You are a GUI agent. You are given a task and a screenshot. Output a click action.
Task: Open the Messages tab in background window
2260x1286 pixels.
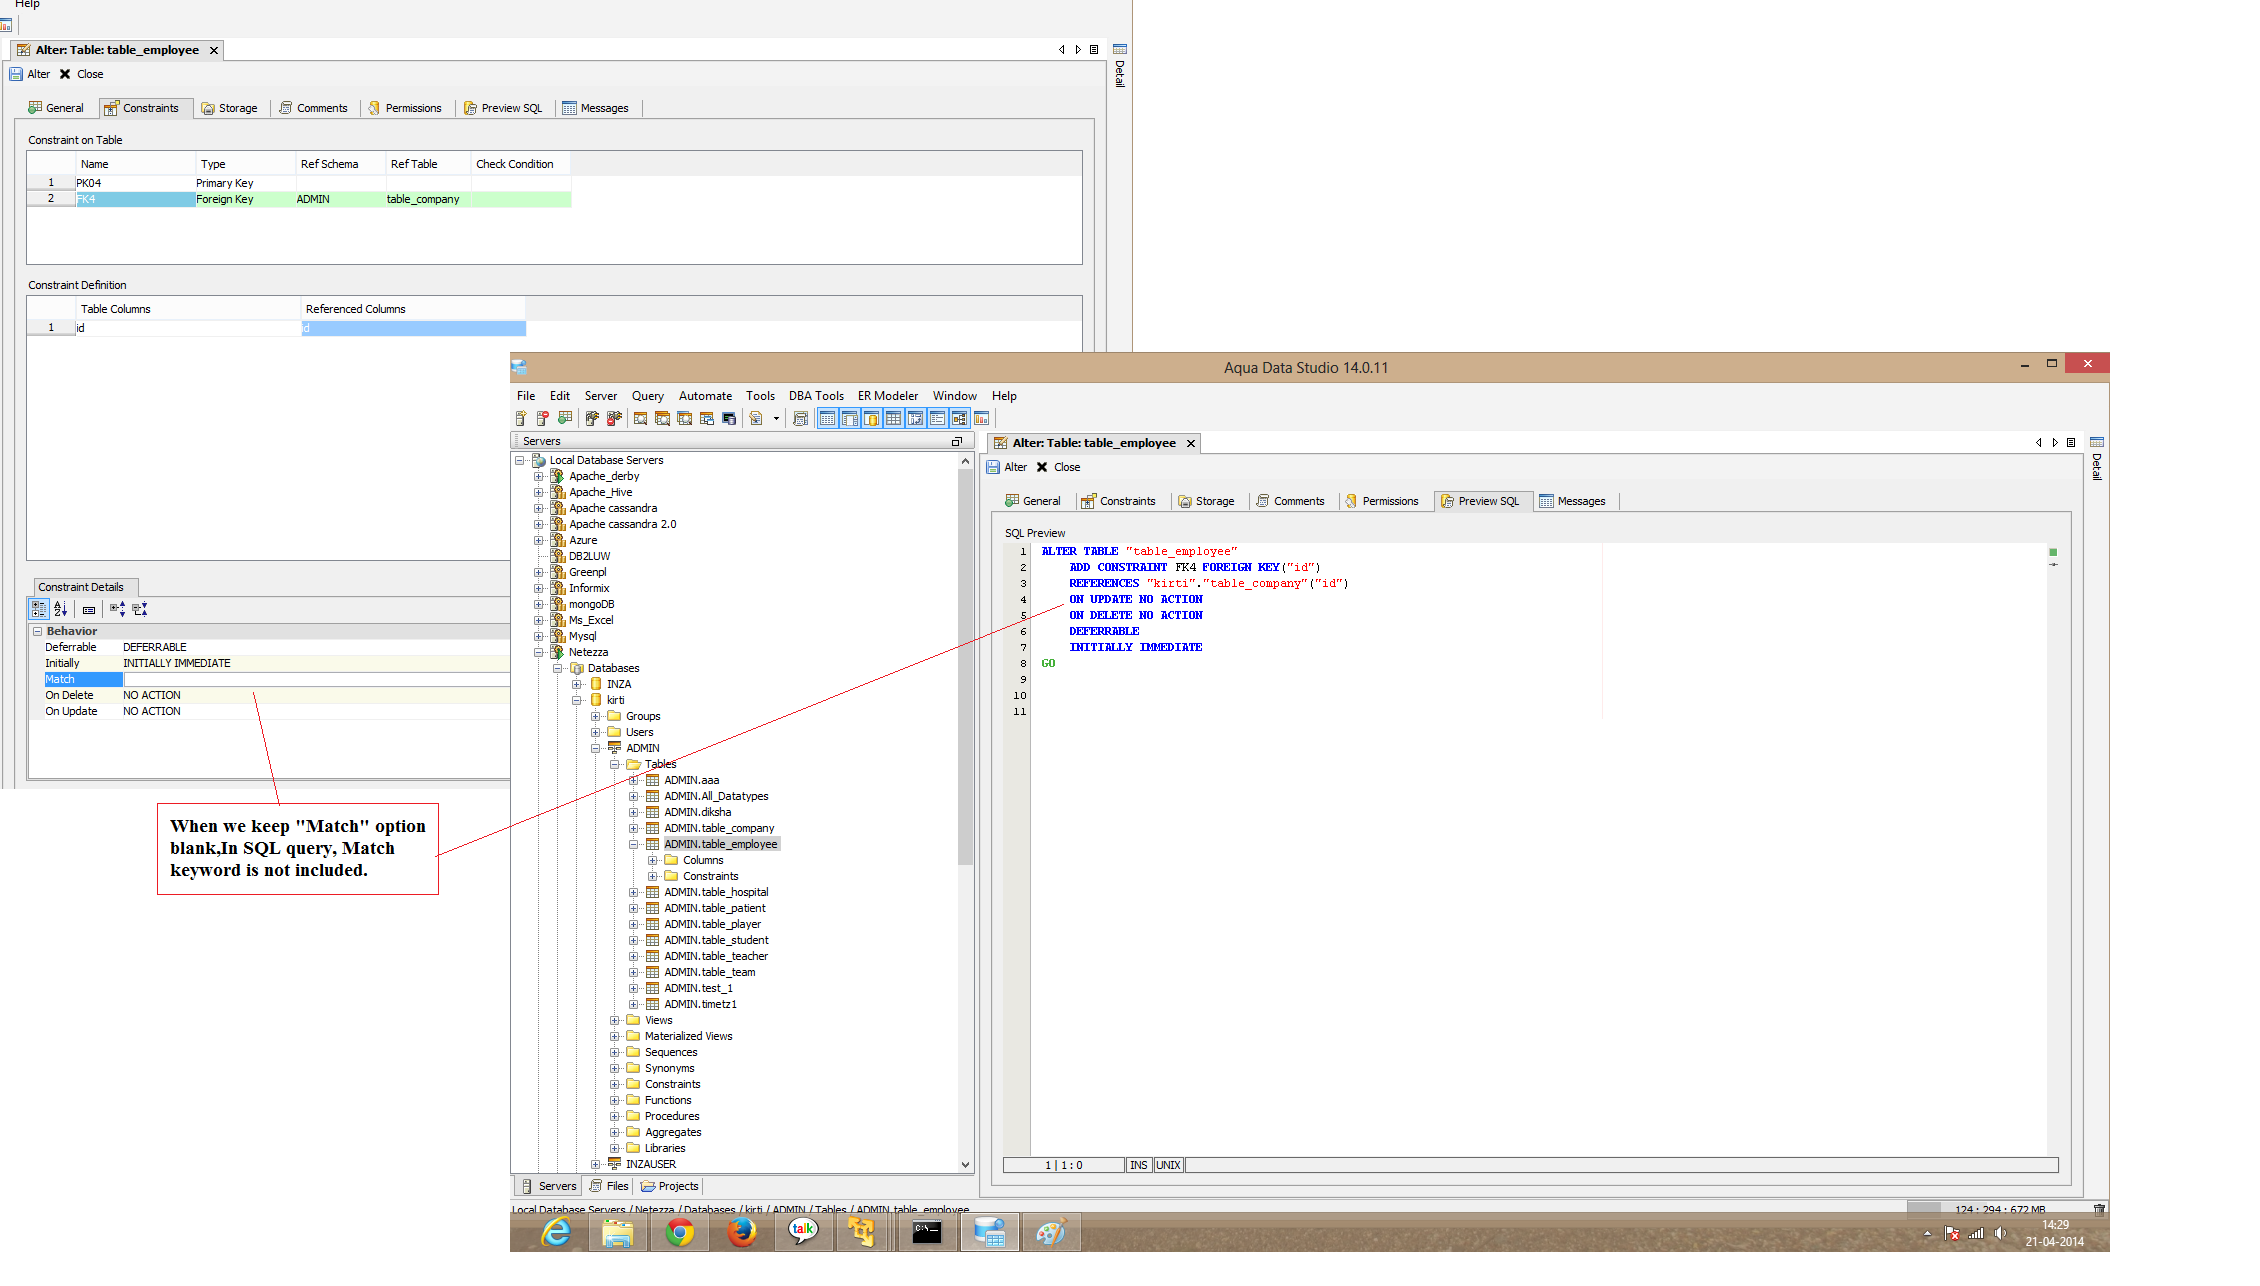(596, 109)
